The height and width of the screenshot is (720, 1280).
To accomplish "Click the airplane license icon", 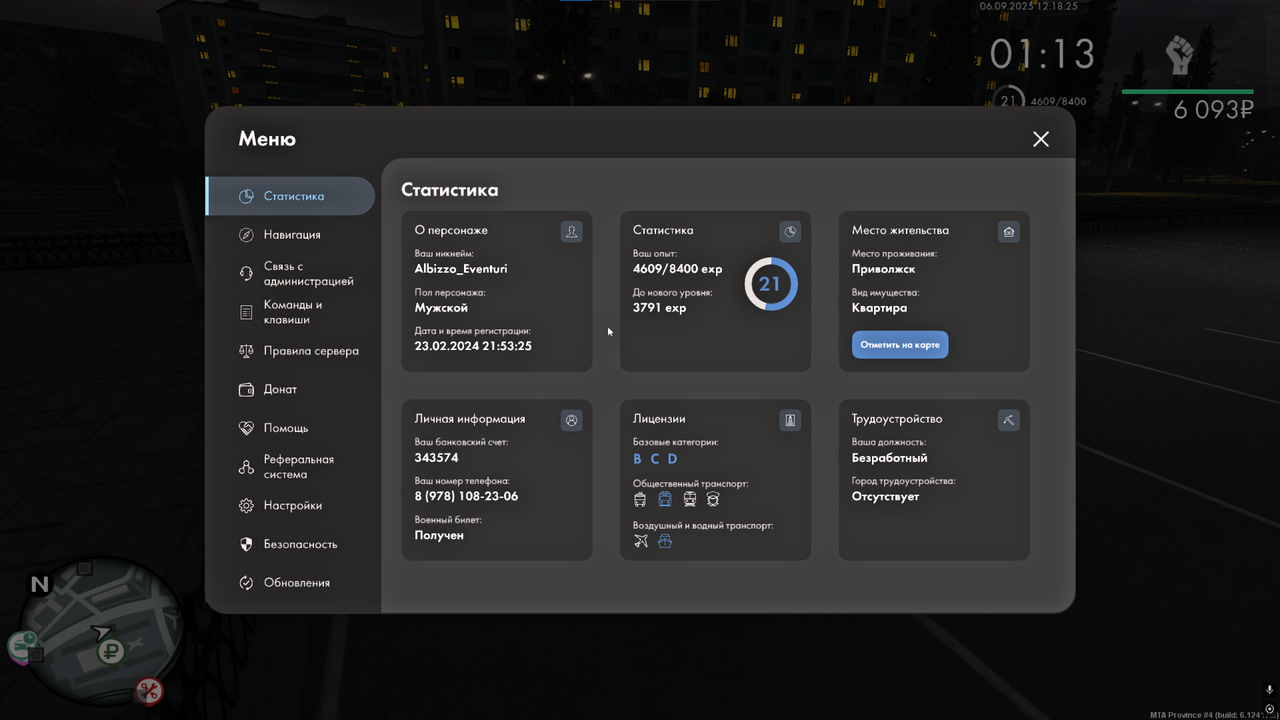I will tap(641, 541).
